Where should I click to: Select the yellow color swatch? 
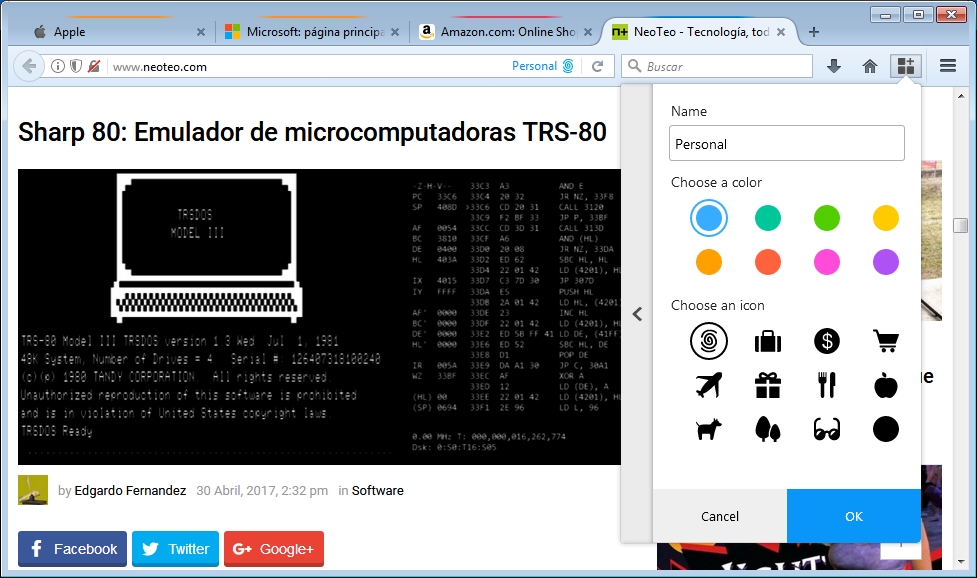pyautogui.click(x=885, y=218)
